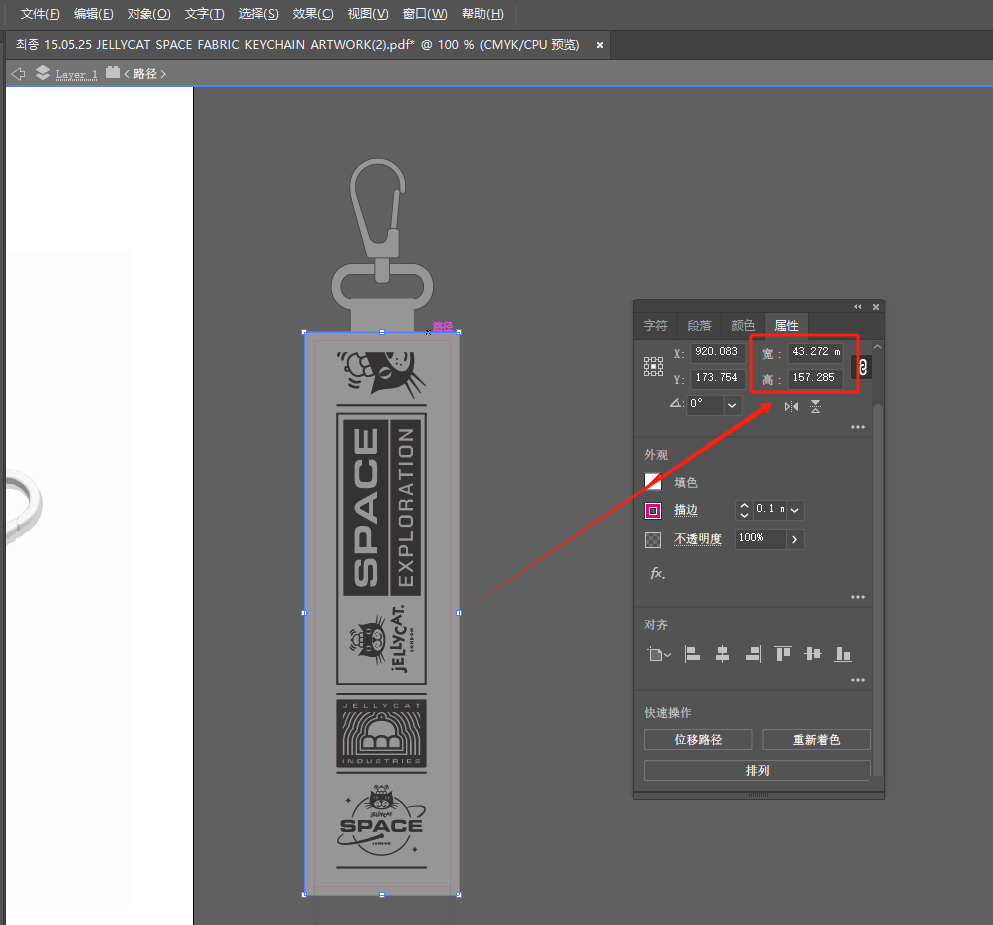The image size is (993, 925).
Task: Click the flip vertically icon
Action: pyautogui.click(x=816, y=406)
